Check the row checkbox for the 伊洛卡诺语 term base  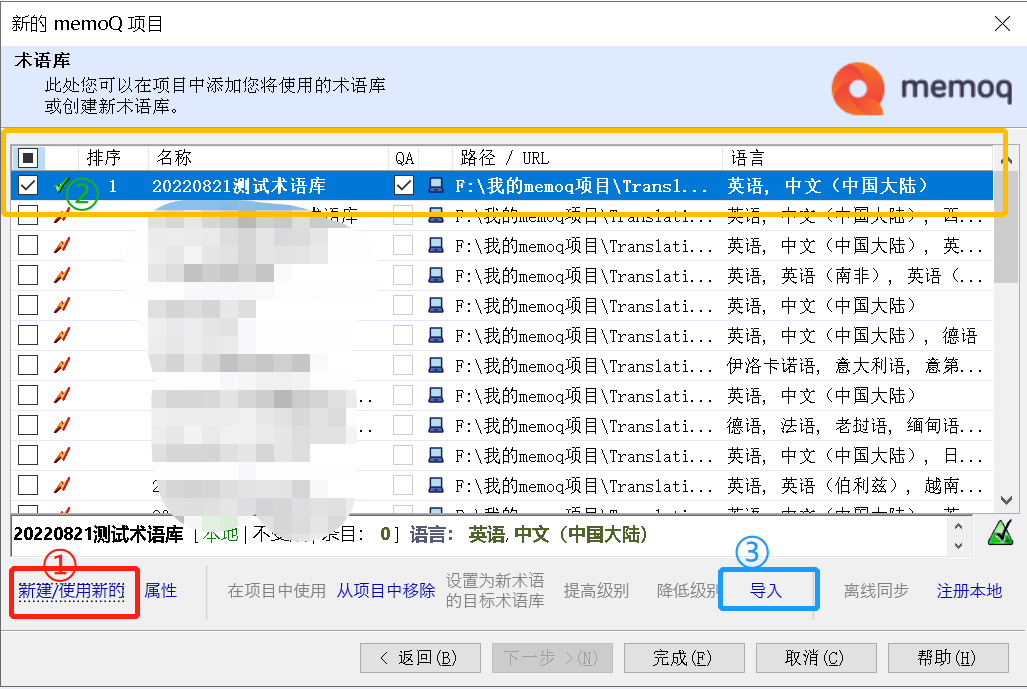28,365
